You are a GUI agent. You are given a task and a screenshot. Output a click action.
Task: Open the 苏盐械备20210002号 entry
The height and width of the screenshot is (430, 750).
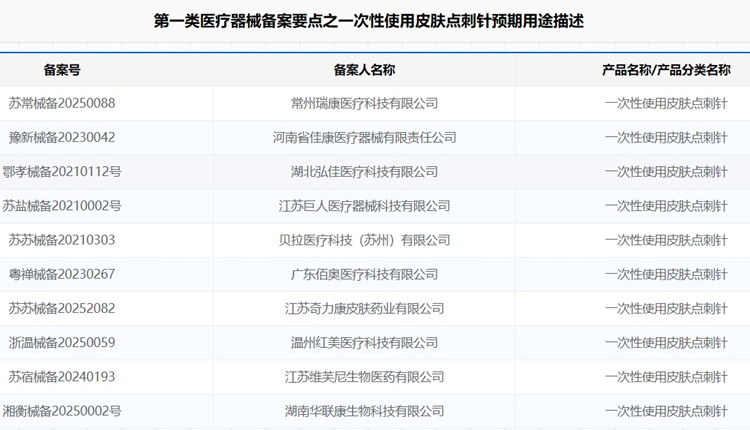[62, 206]
